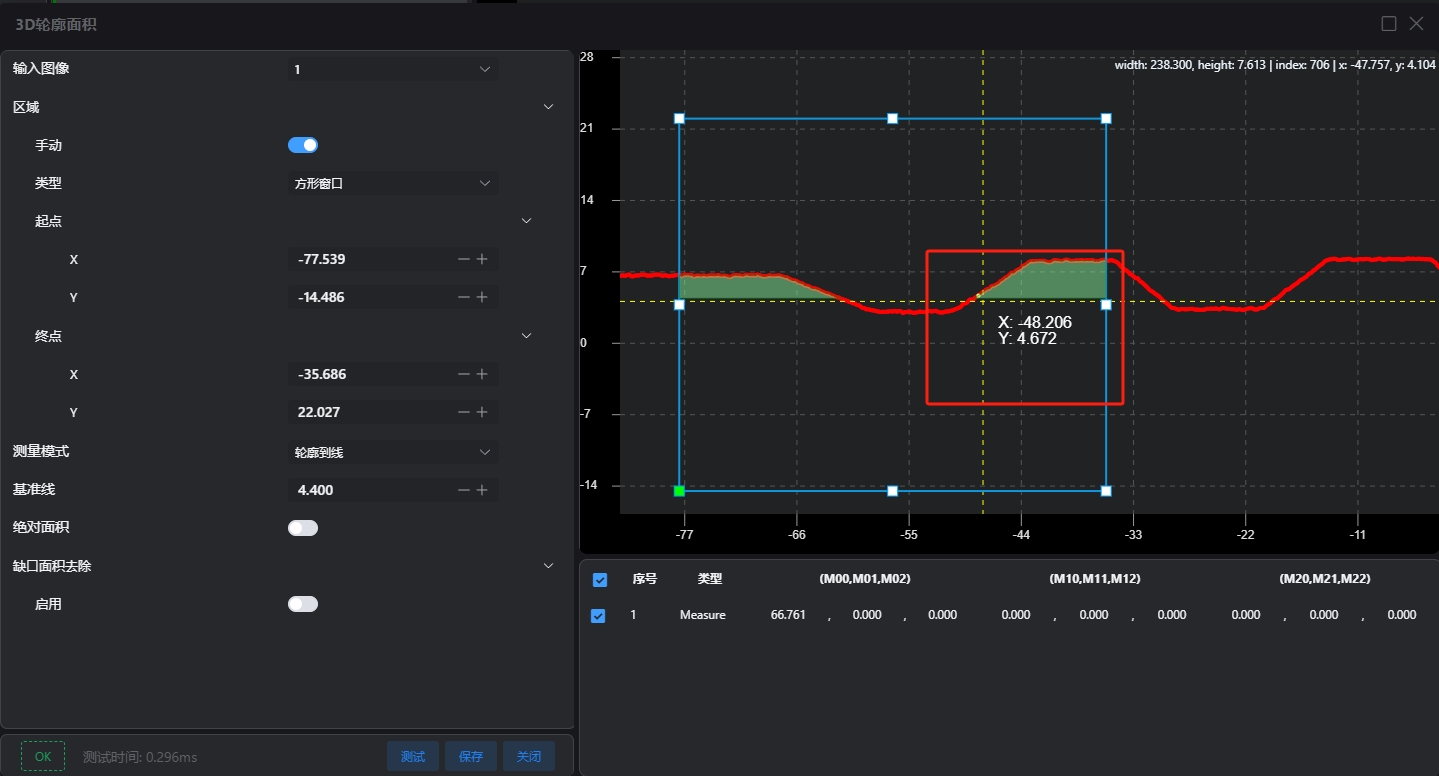Open the 类型 dropdown showing 方形窗口
The image size is (1439, 776).
tap(393, 183)
